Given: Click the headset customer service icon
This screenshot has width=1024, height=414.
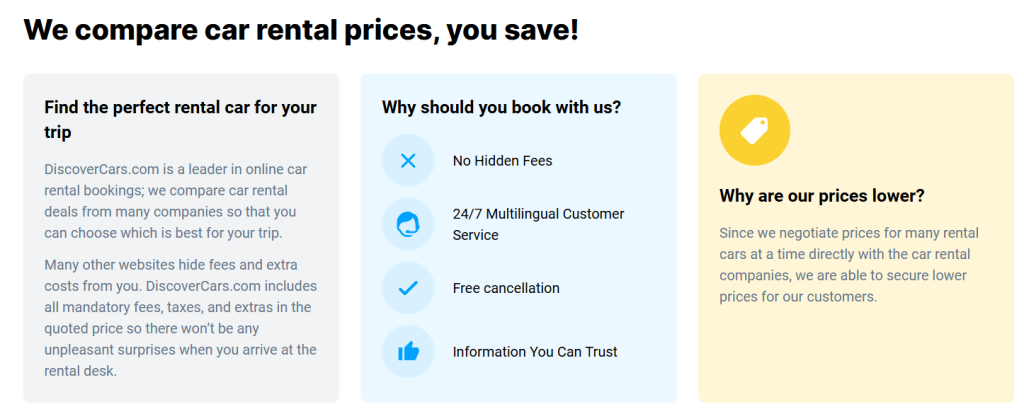Looking at the screenshot, I should point(408,224).
